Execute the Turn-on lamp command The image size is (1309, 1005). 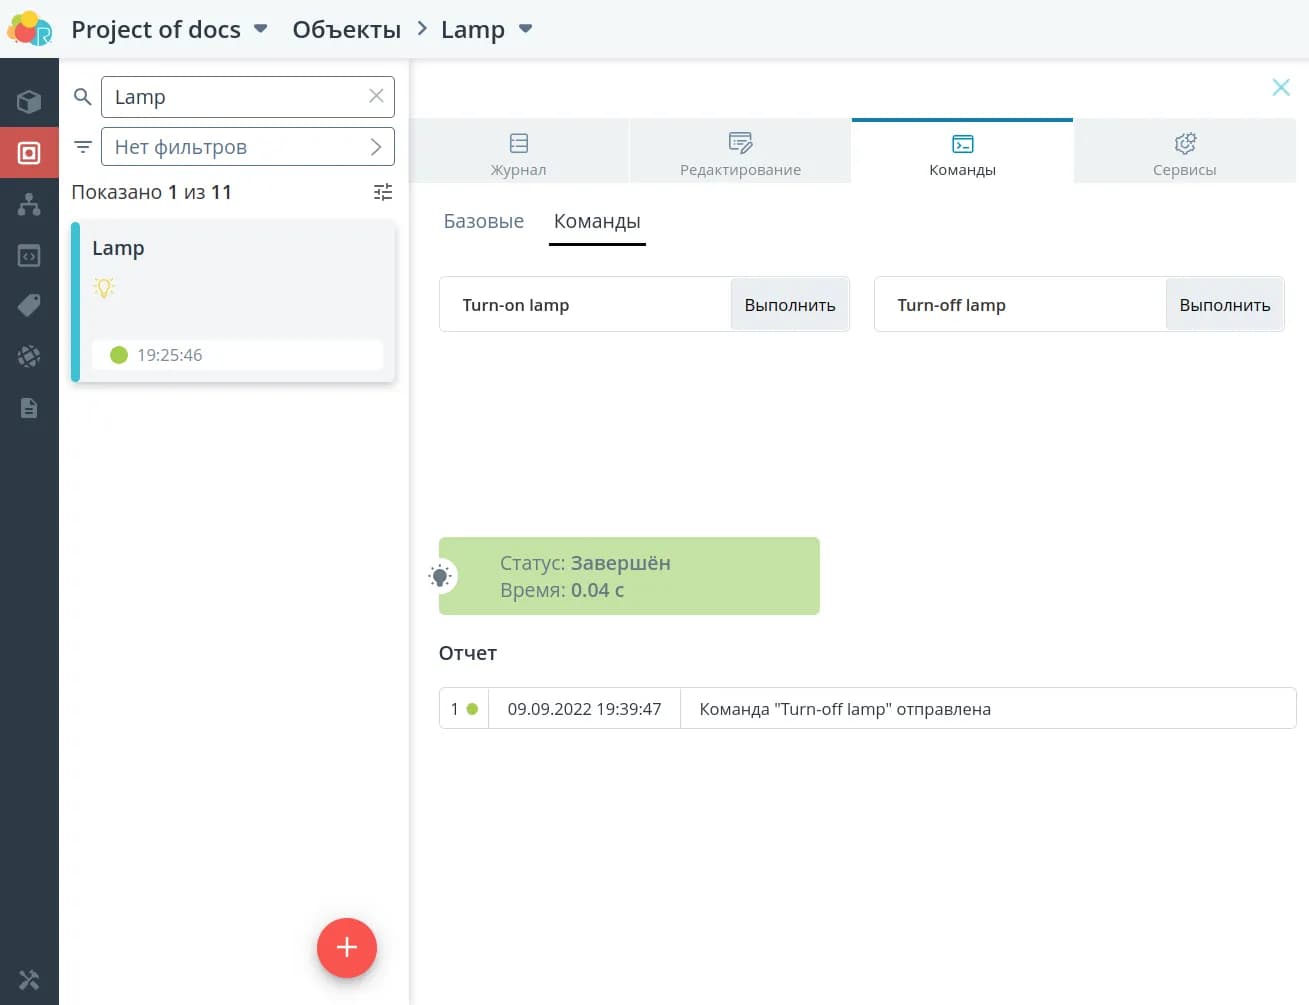789,305
